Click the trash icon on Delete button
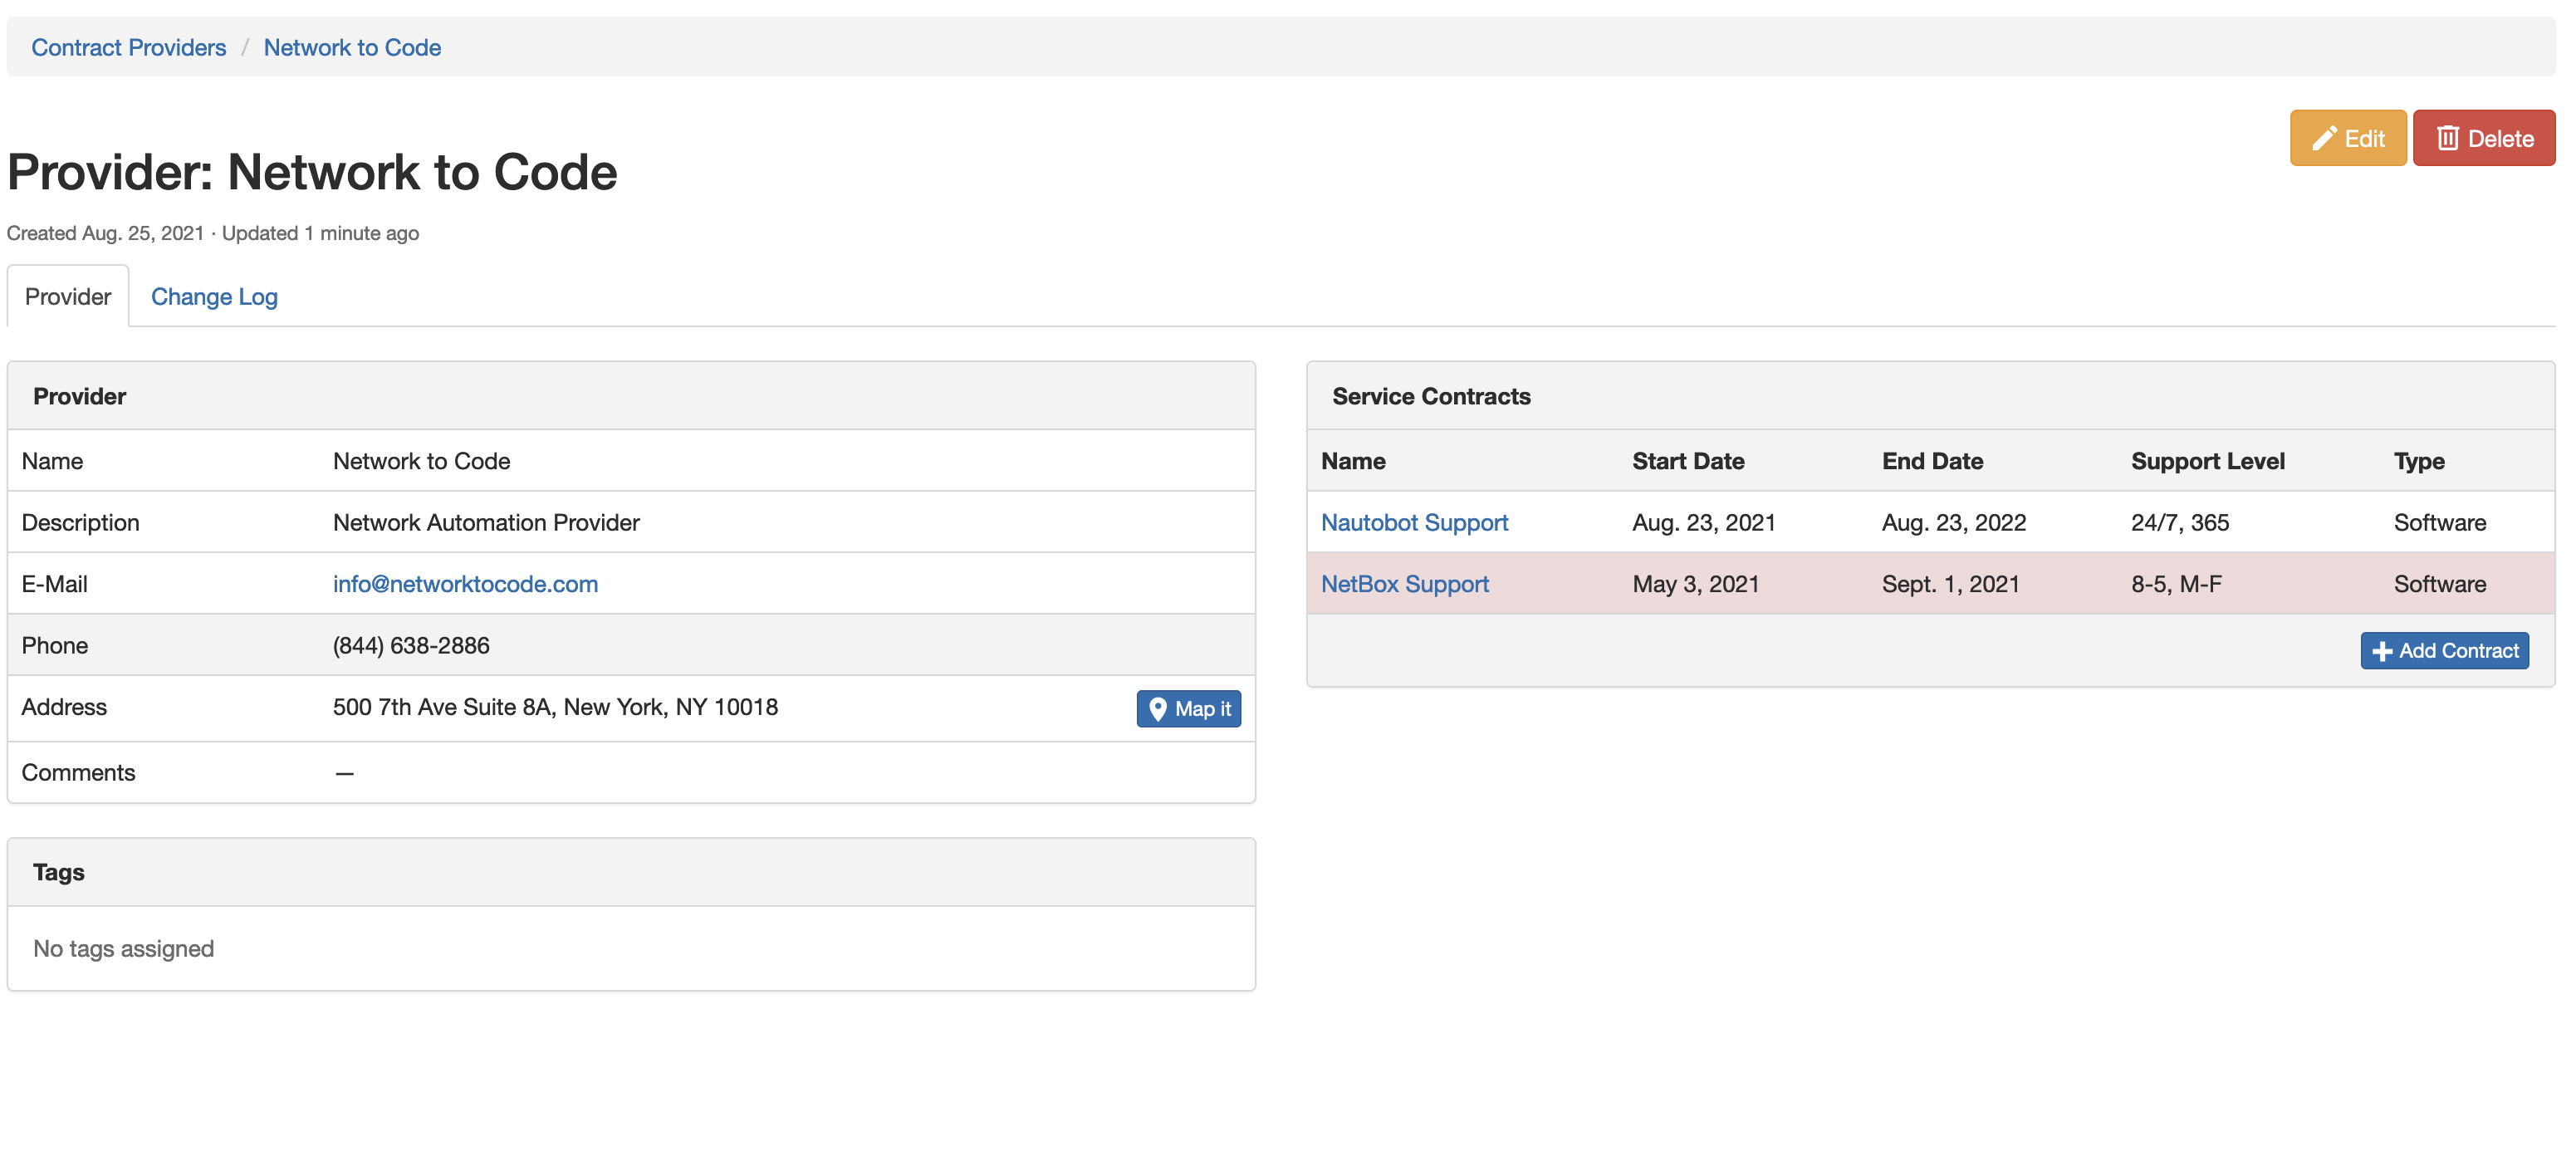Screen dimensions: 2576x1161 (x=2447, y=138)
